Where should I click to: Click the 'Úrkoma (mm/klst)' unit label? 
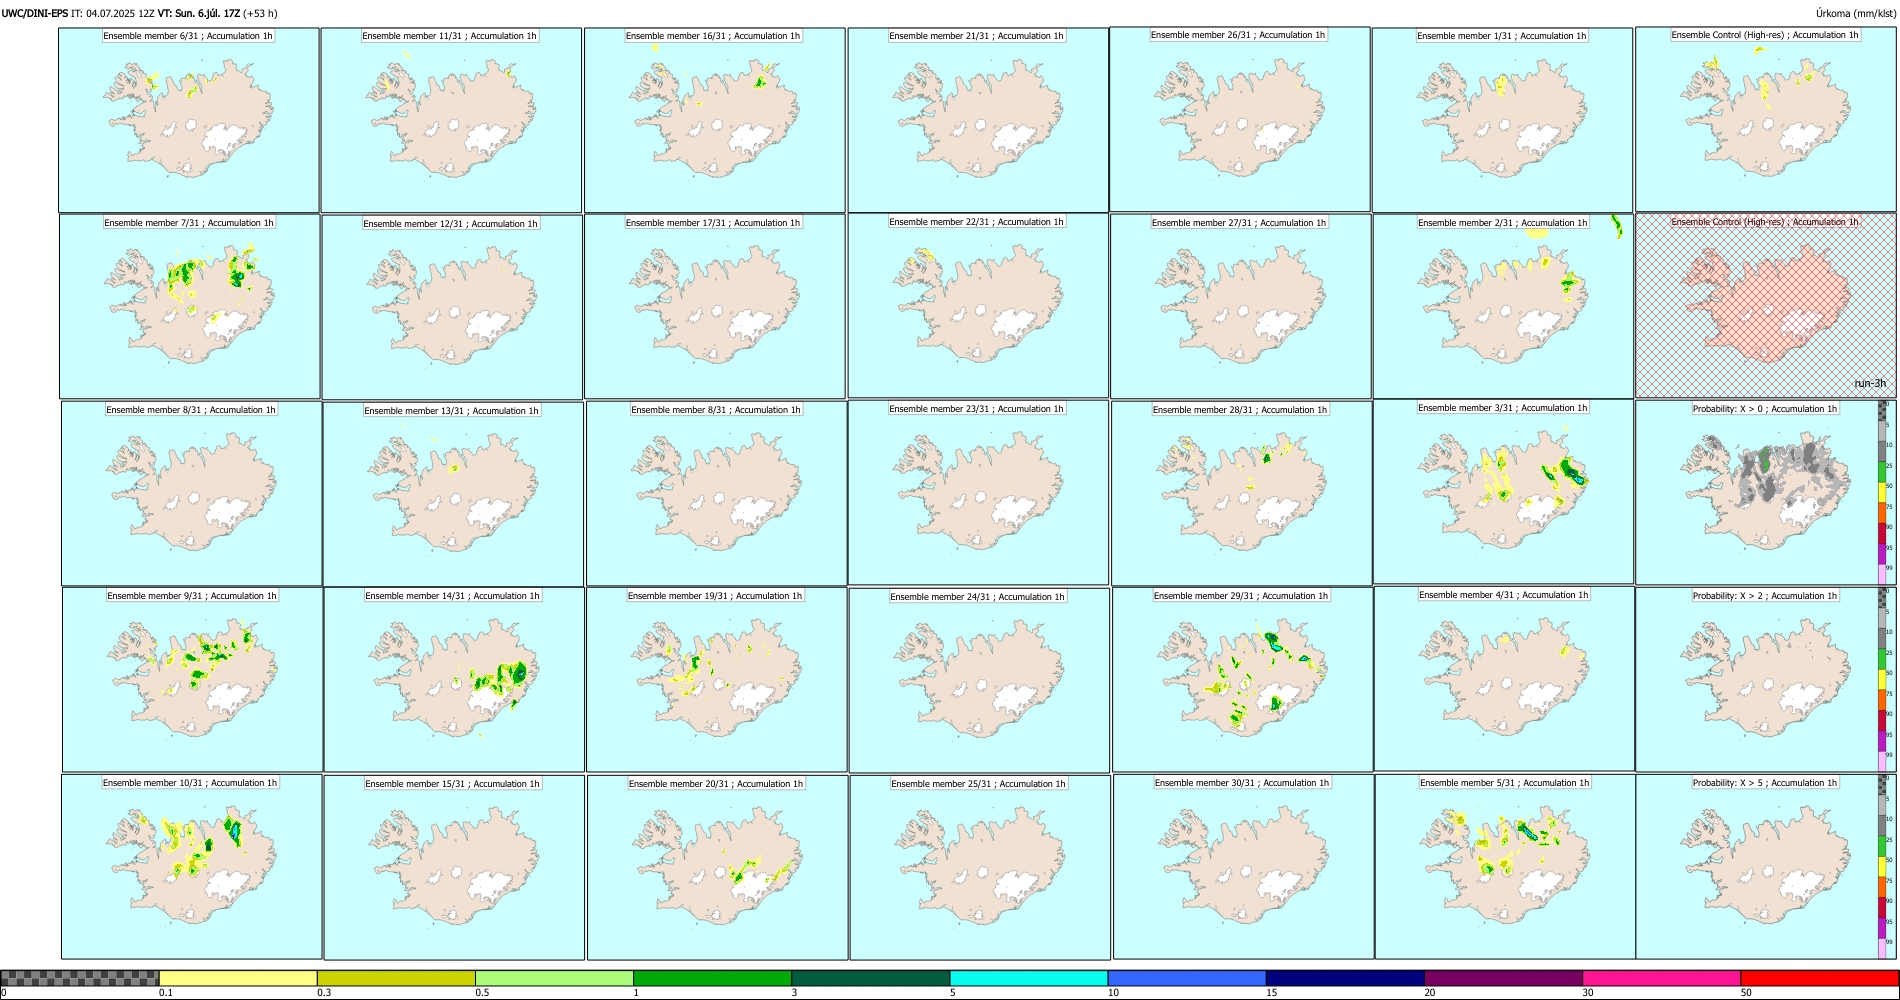click(1855, 14)
